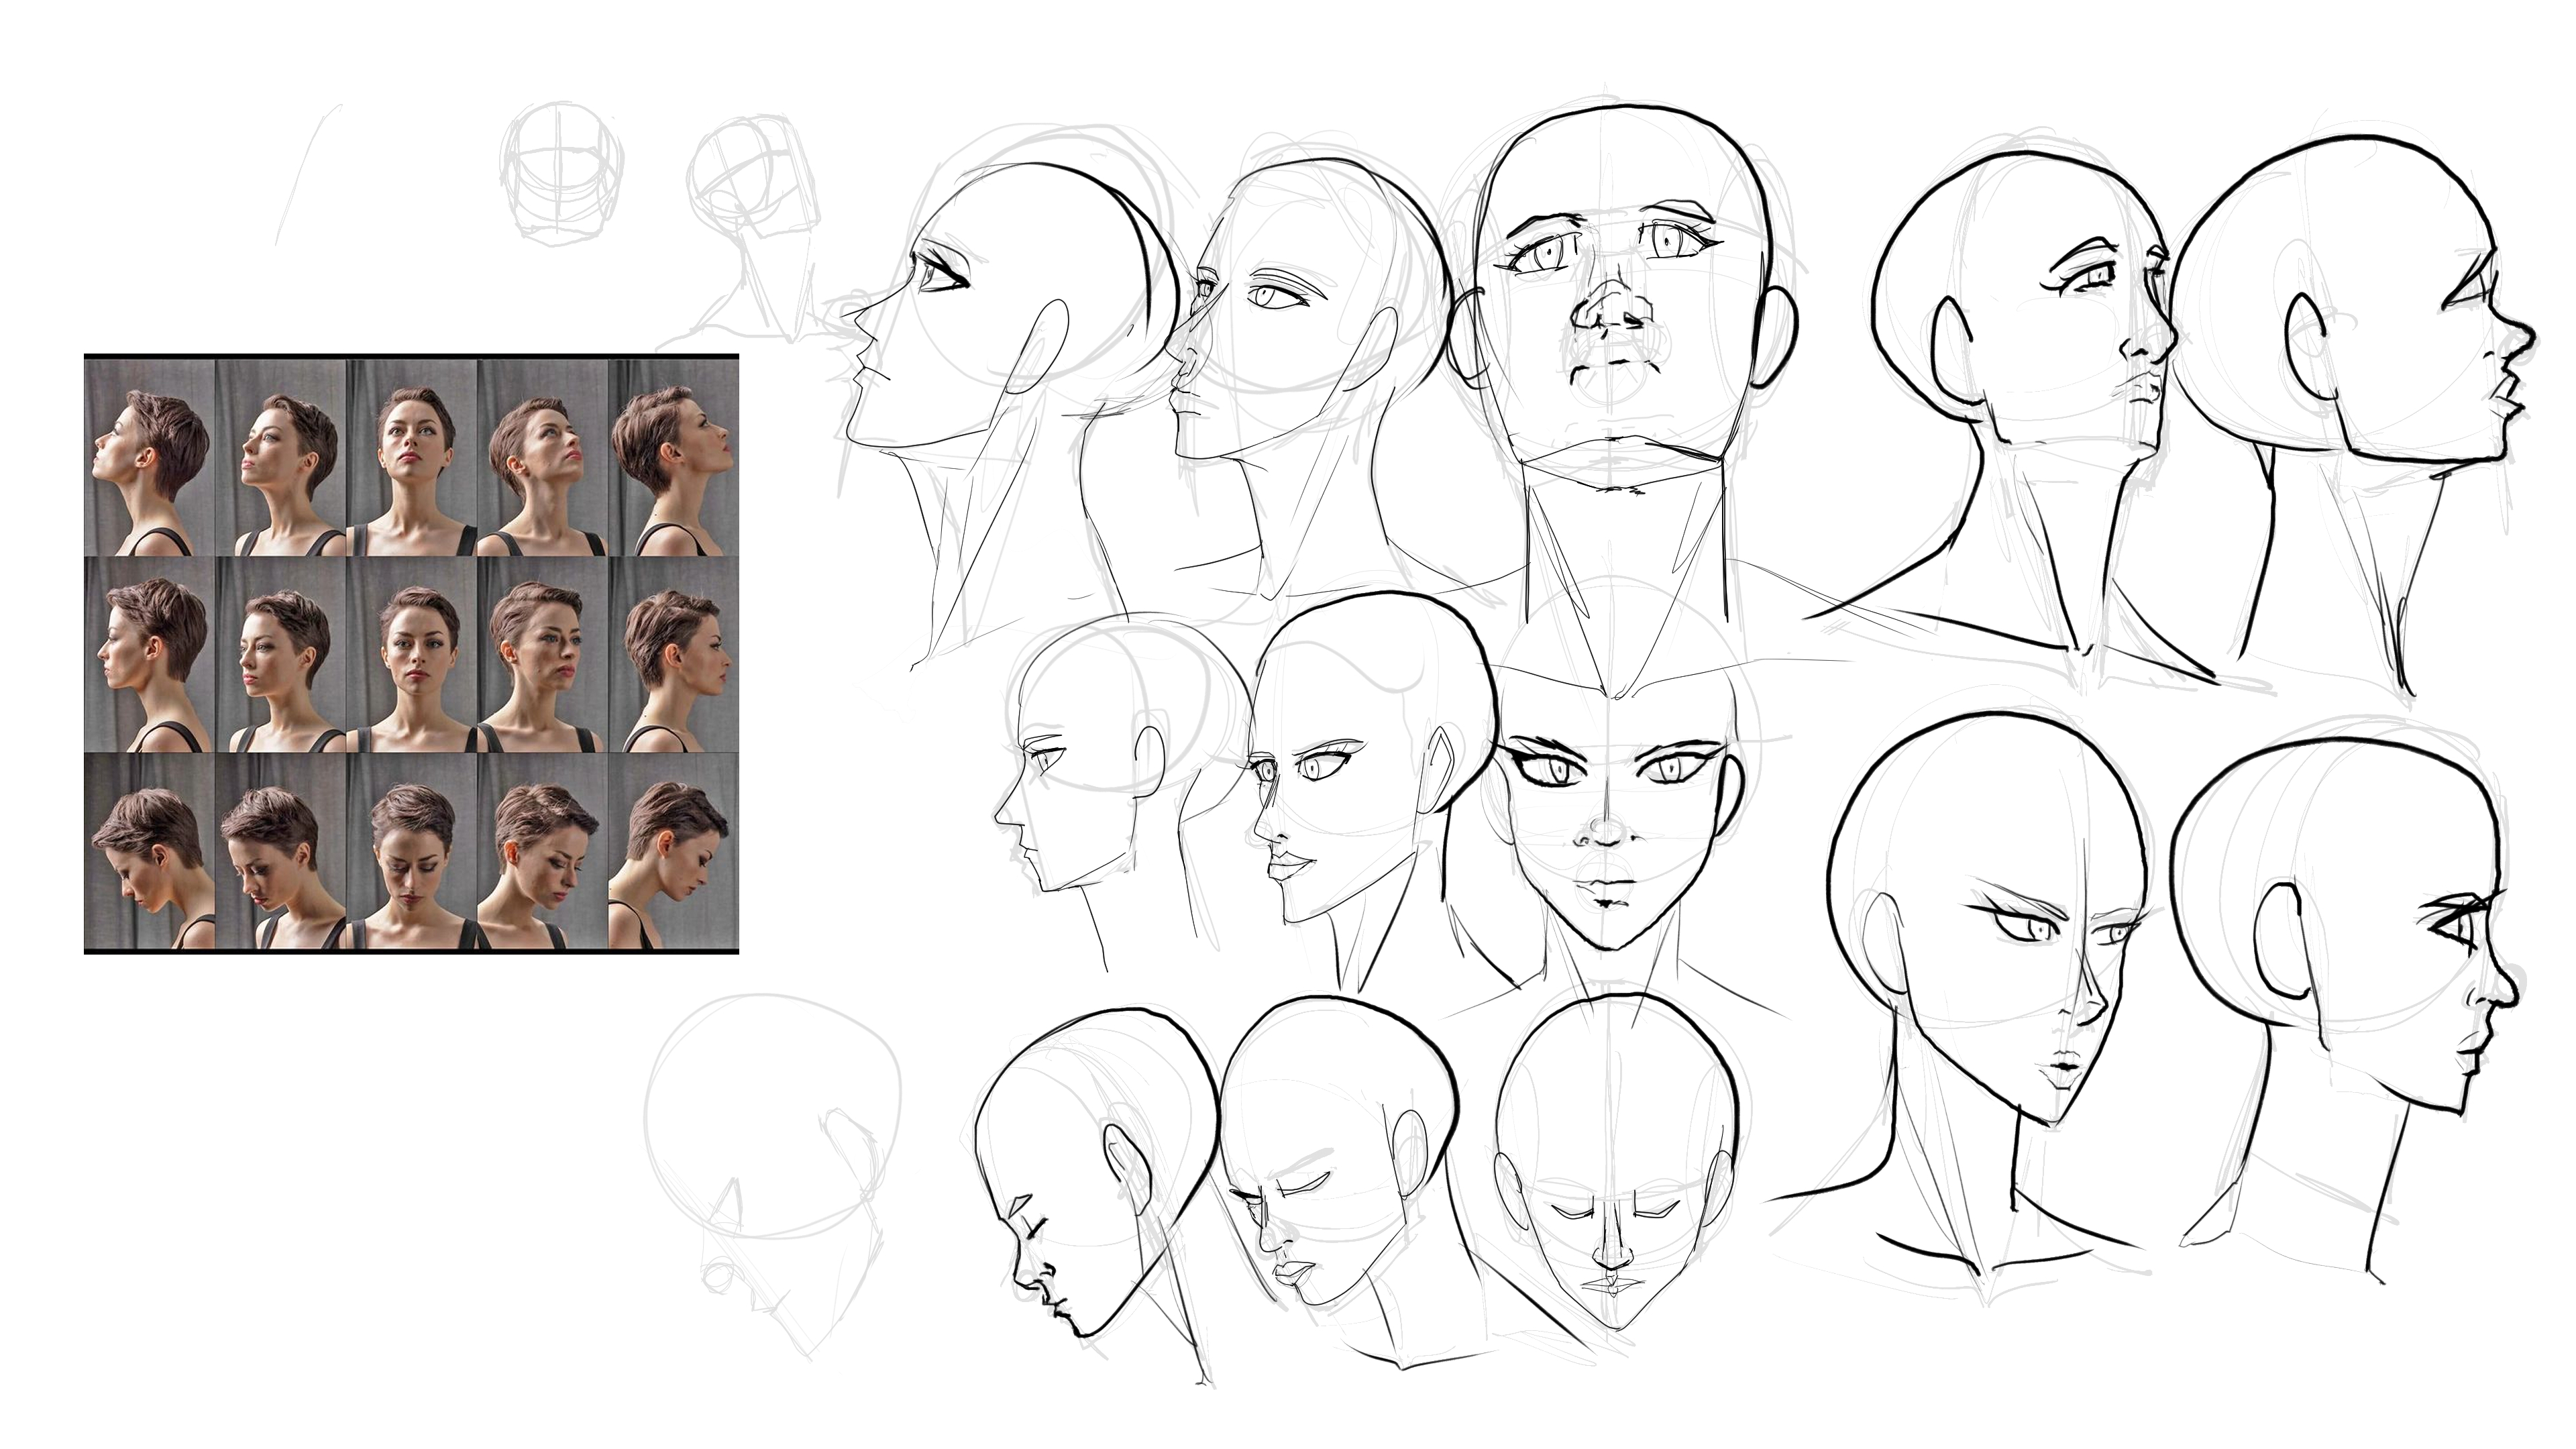Select the bottom-right reference photo, downward right profile

(x=673, y=850)
